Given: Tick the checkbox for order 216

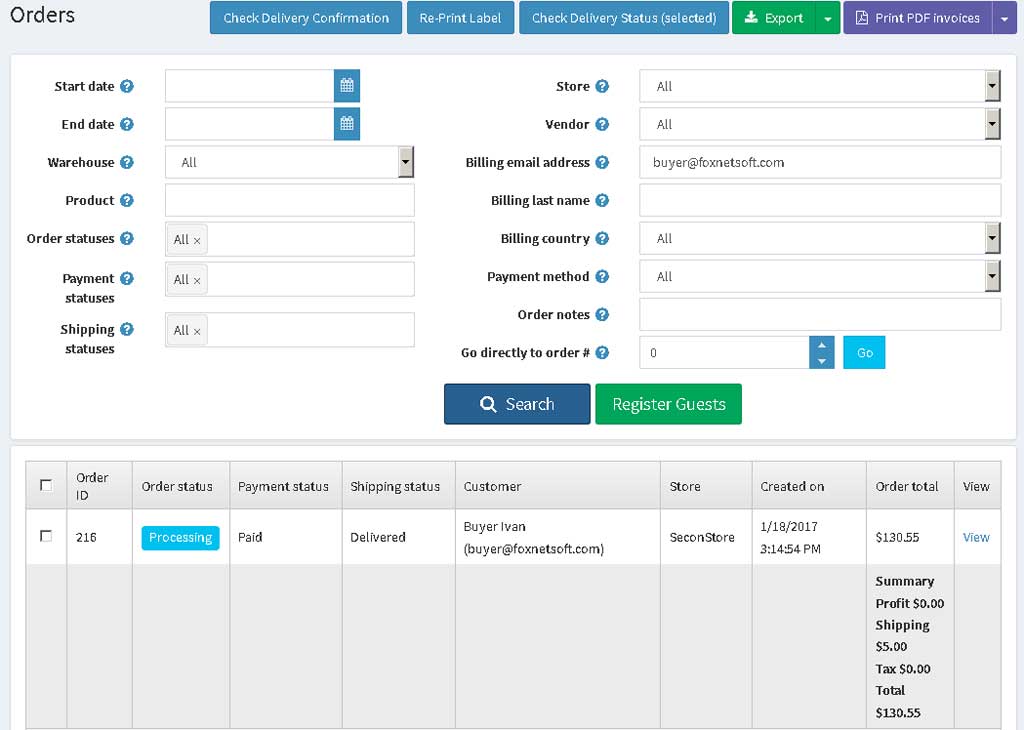Looking at the screenshot, I should (x=46, y=536).
